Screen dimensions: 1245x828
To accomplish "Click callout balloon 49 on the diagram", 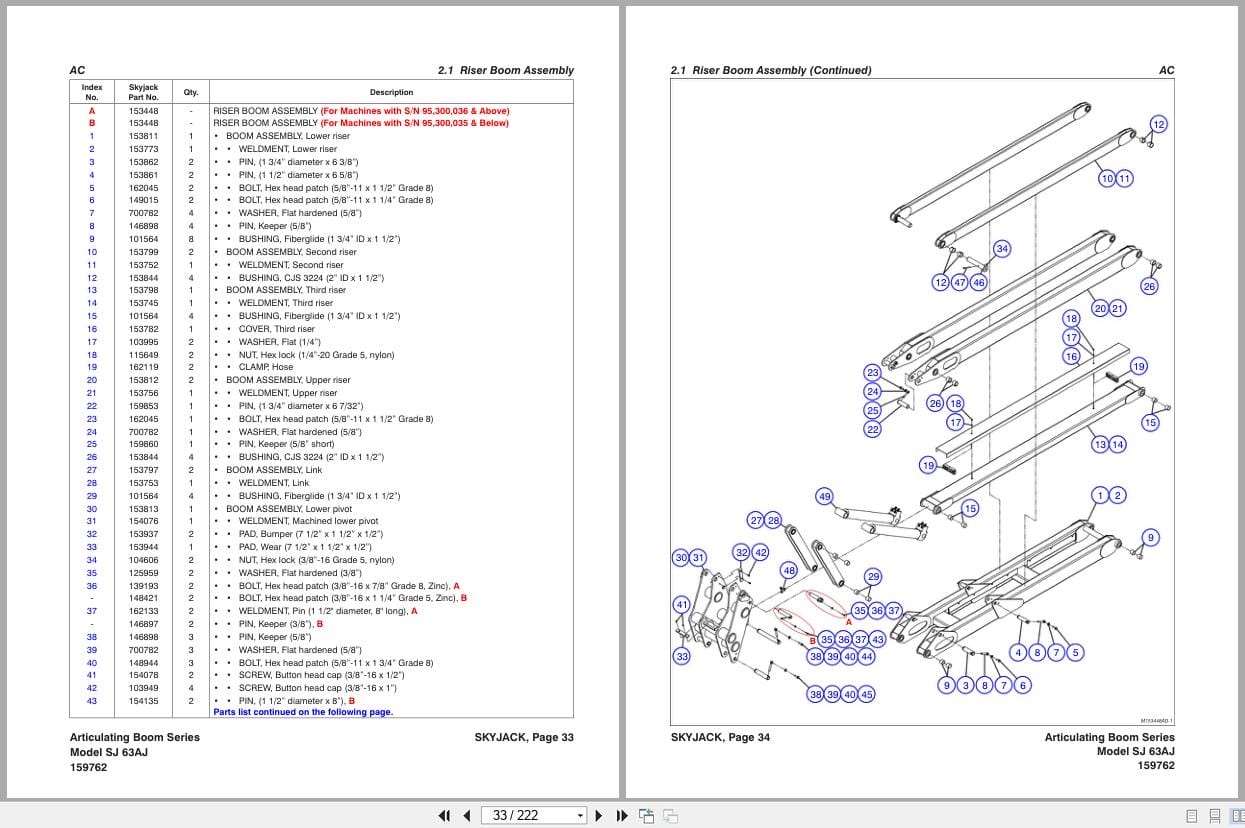I will pyautogui.click(x=825, y=495).
